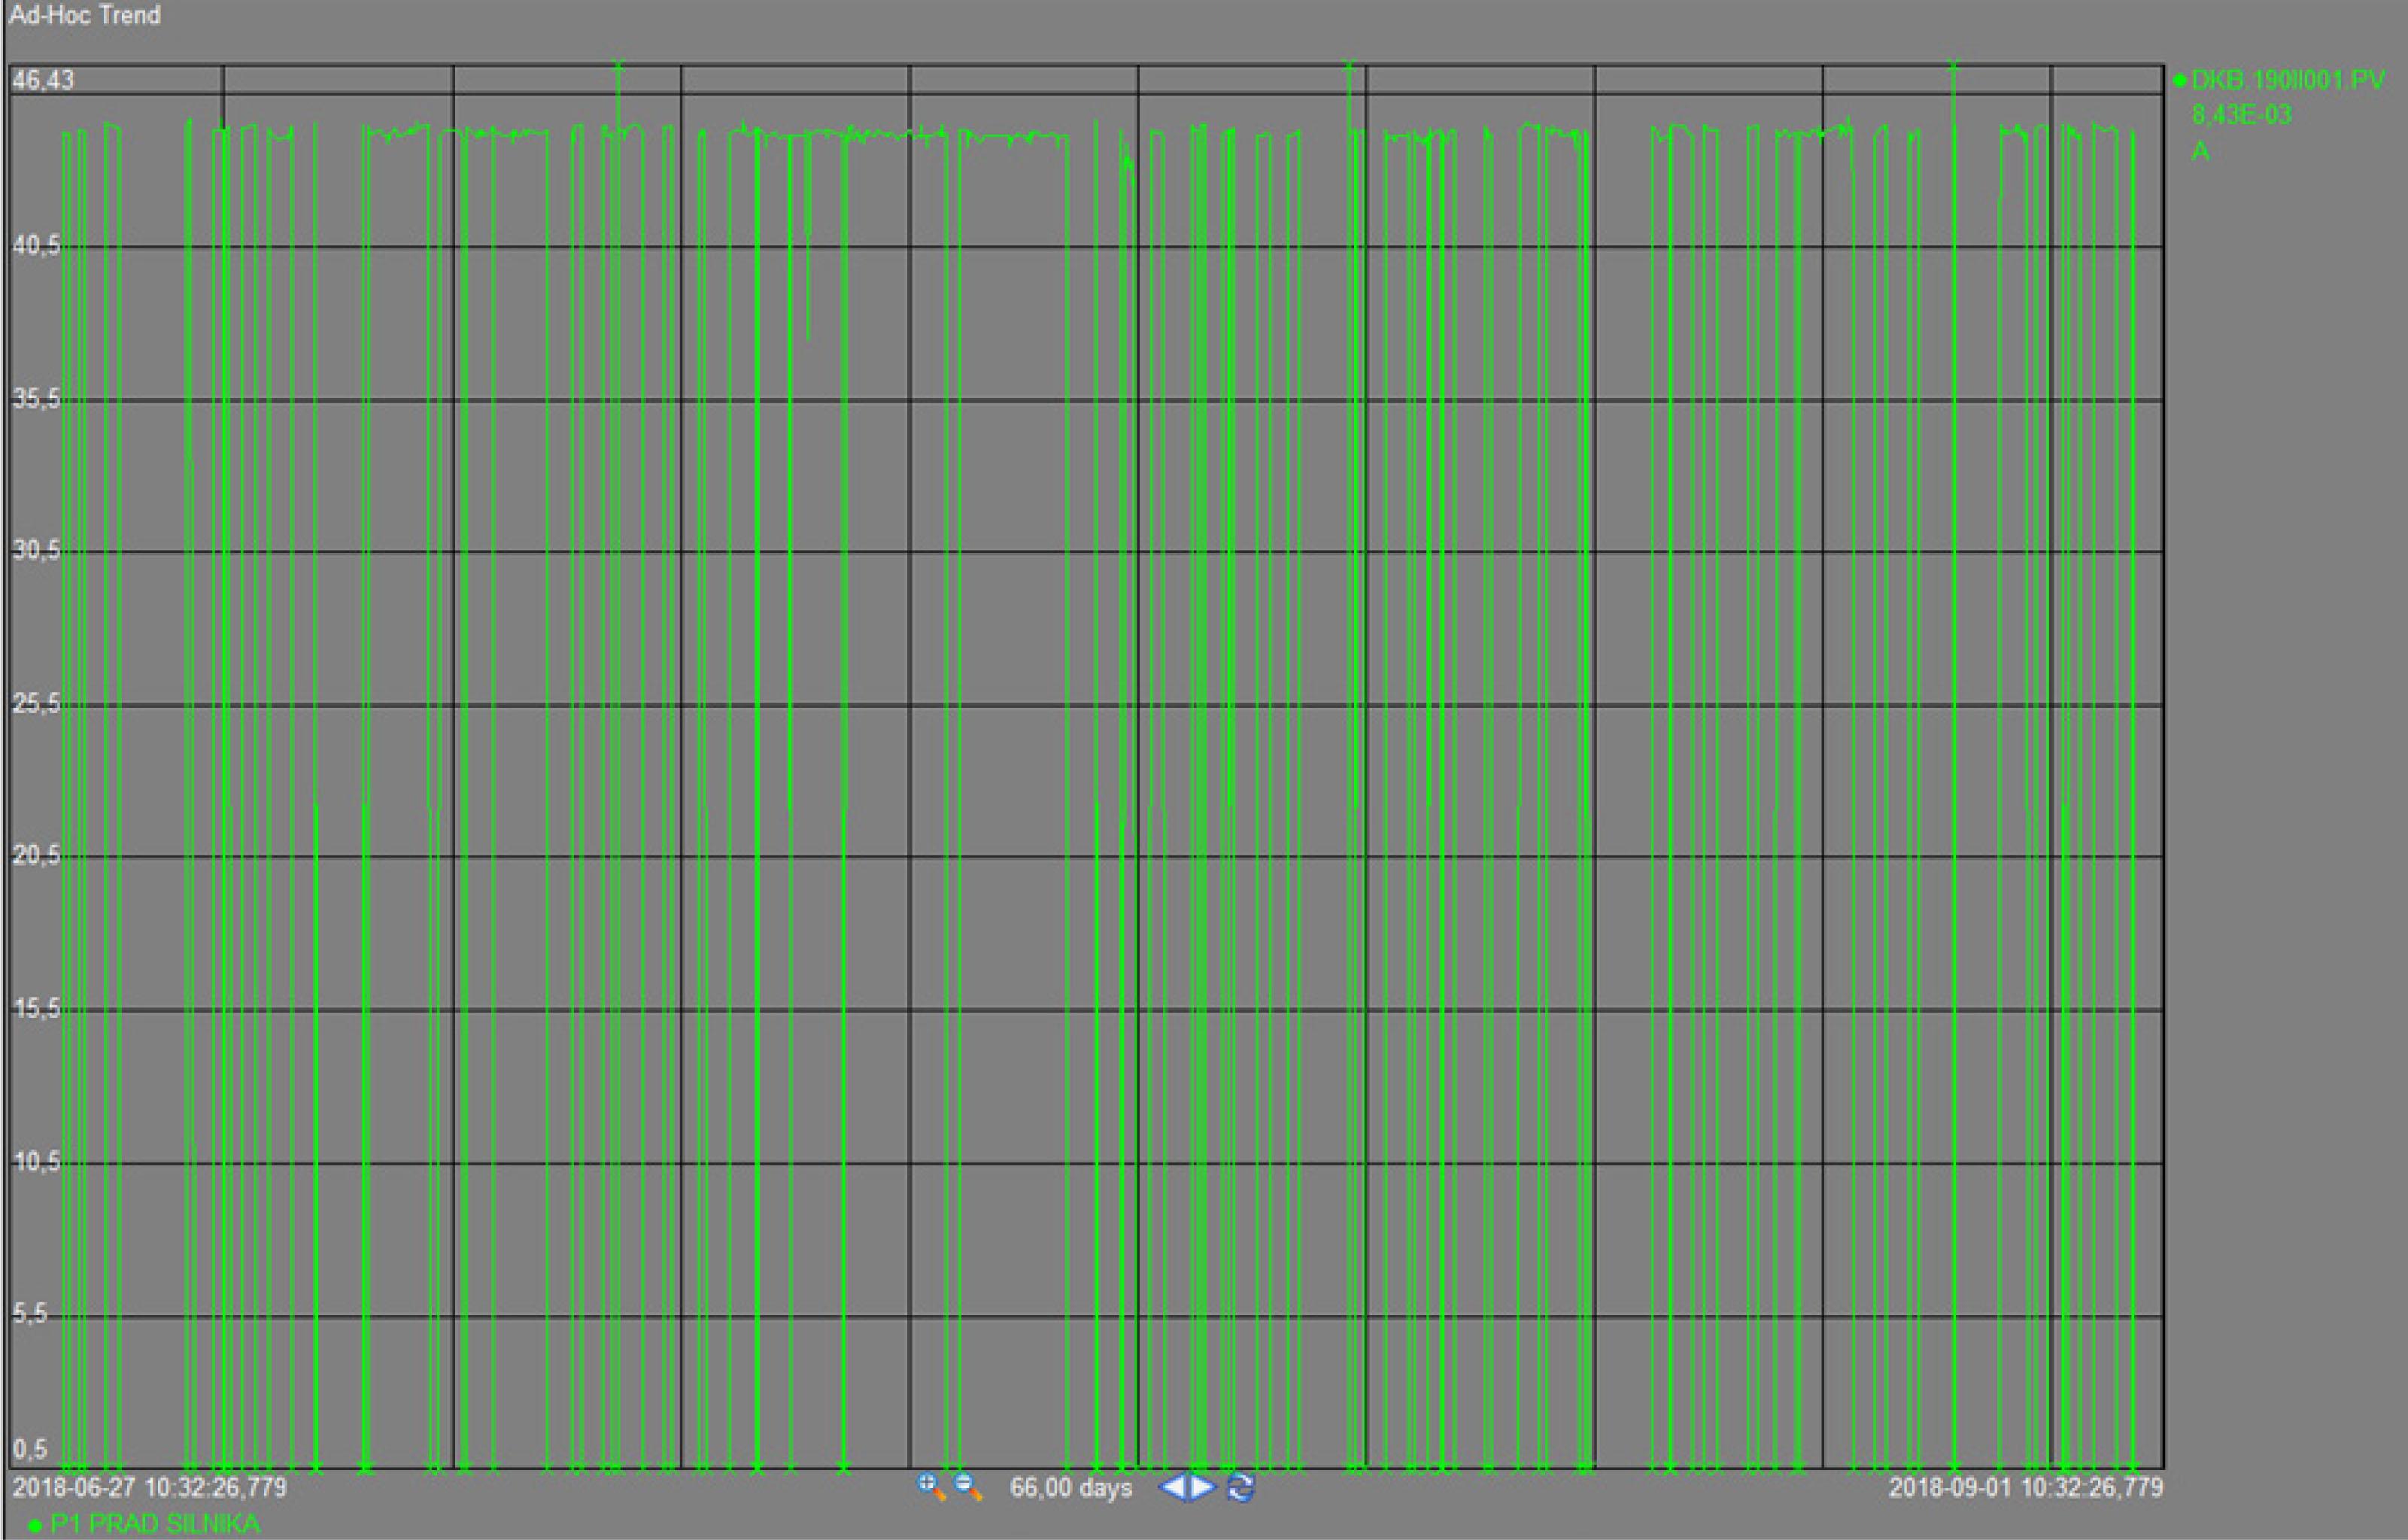Click the refresh trend icon
The height and width of the screenshot is (1540, 2408).
[x=1240, y=1487]
